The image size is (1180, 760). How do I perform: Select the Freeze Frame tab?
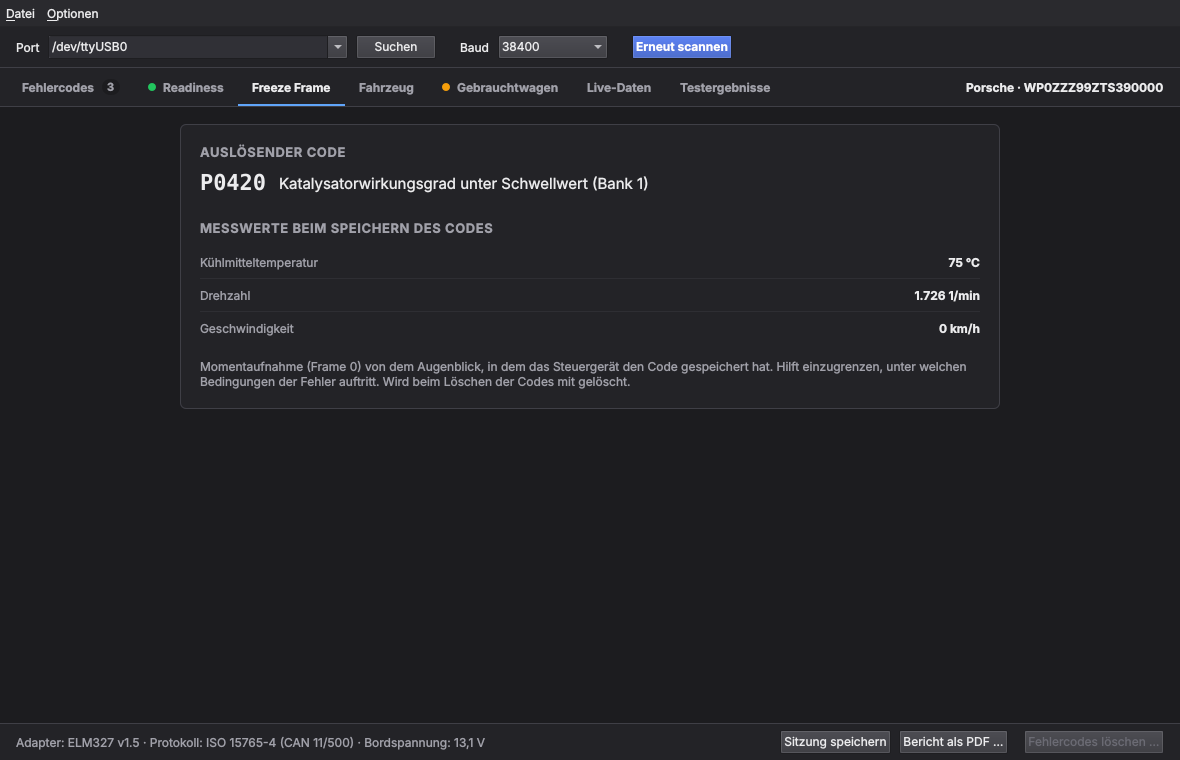coord(291,87)
